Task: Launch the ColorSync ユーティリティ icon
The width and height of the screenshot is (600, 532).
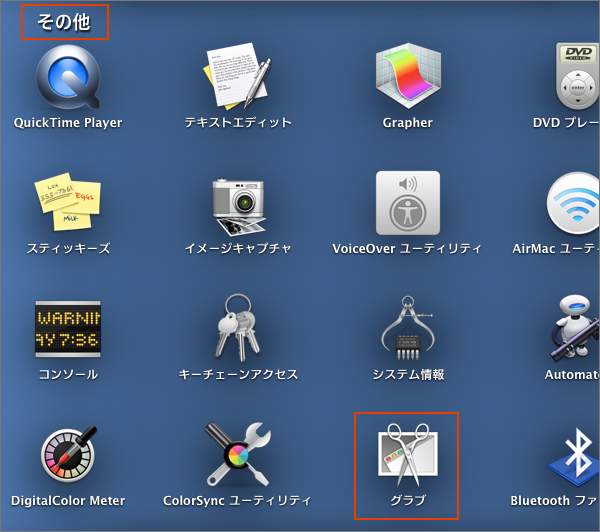Action: tap(238, 454)
